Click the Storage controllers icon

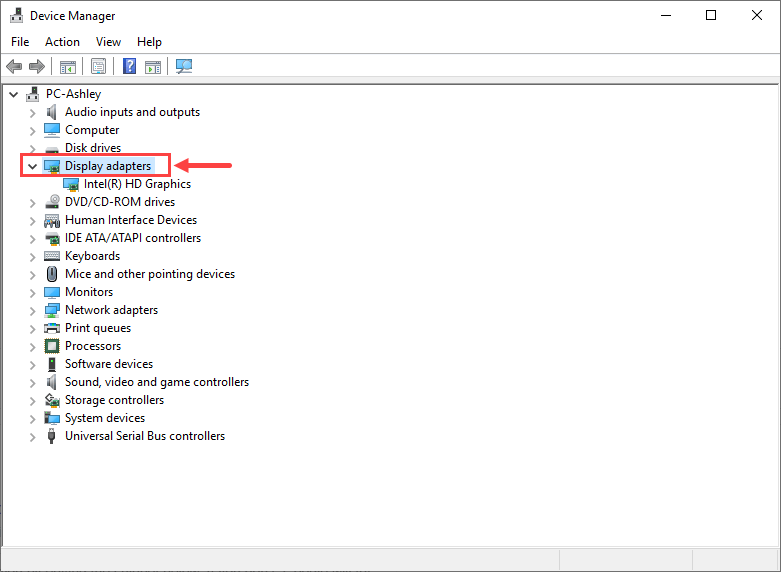pos(52,400)
